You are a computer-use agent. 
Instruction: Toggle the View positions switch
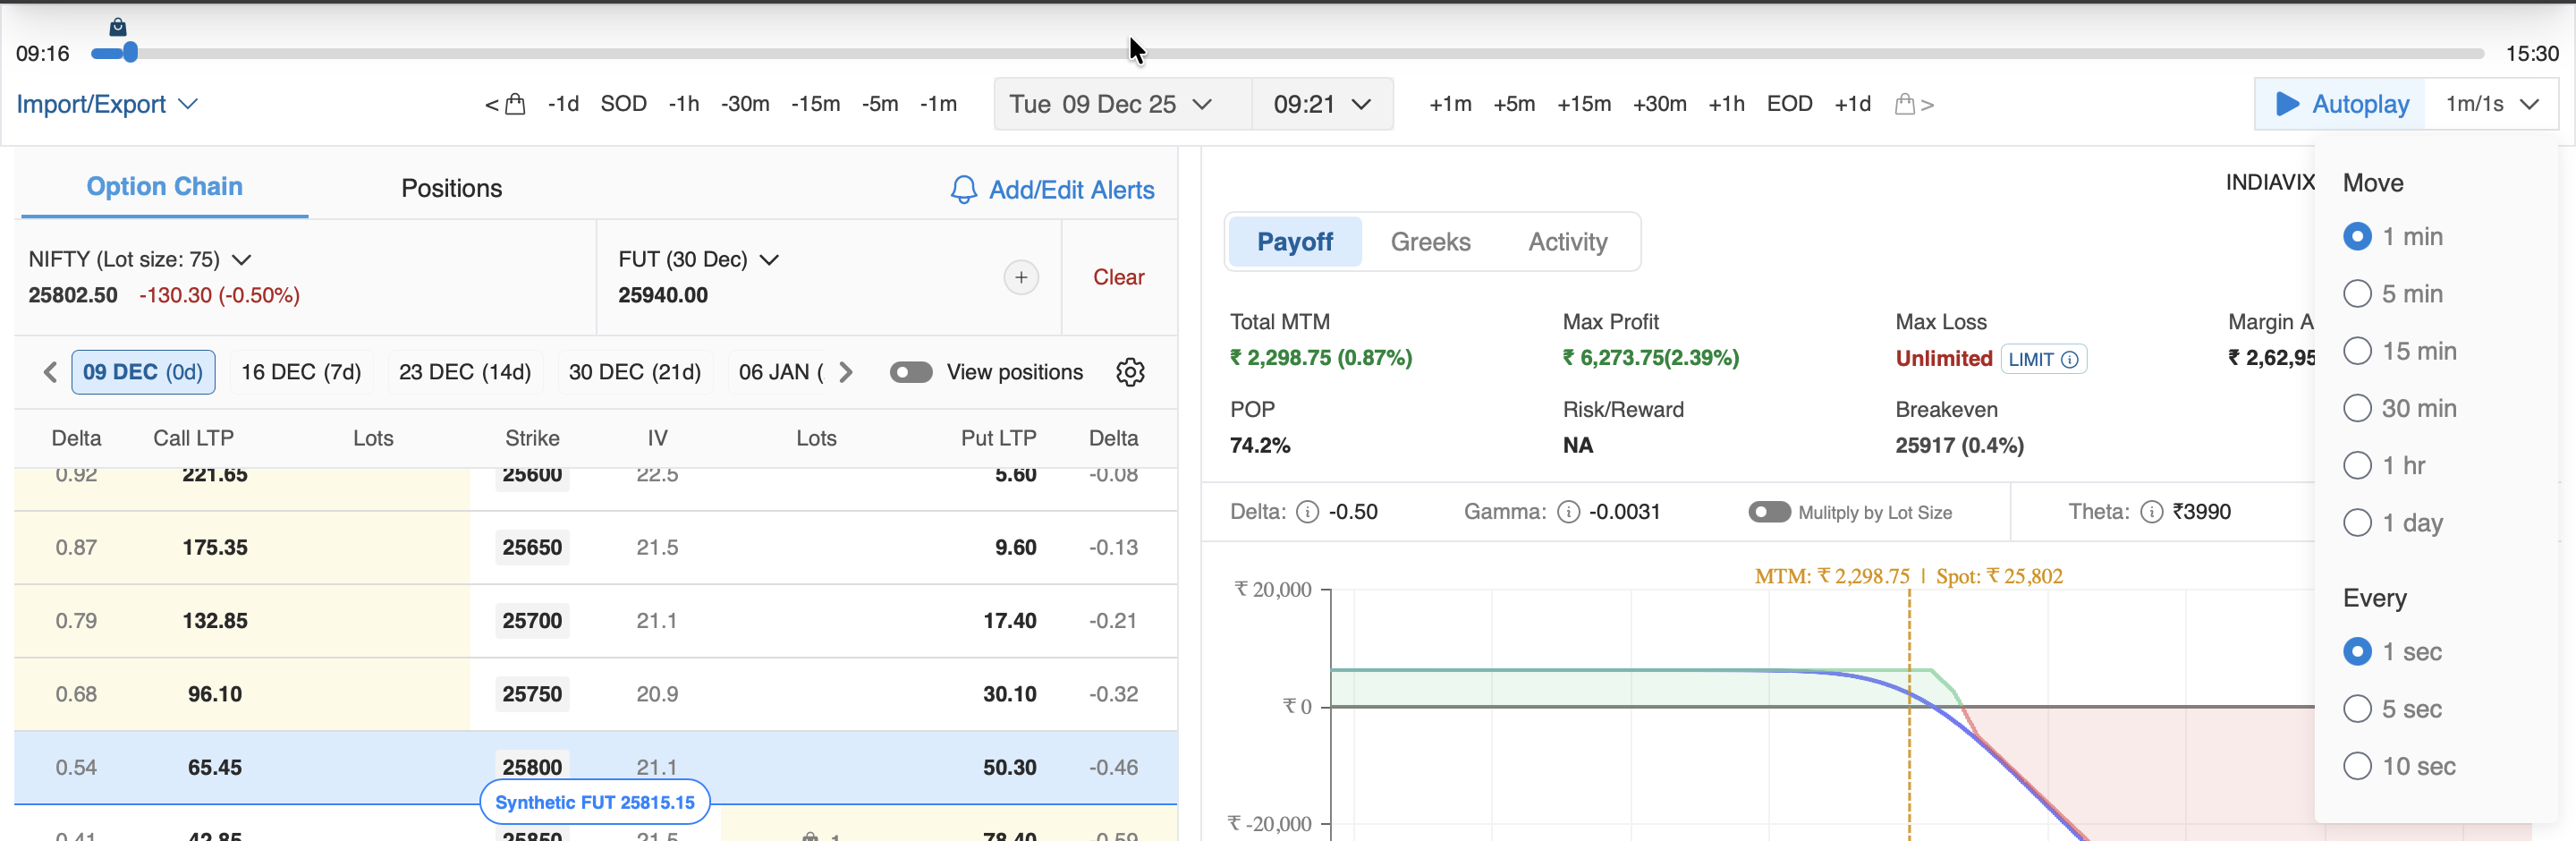click(x=910, y=372)
